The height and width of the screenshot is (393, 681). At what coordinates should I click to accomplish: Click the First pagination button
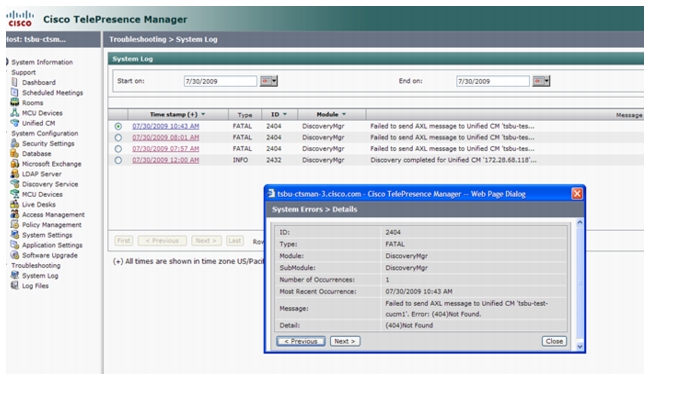point(124,241)
